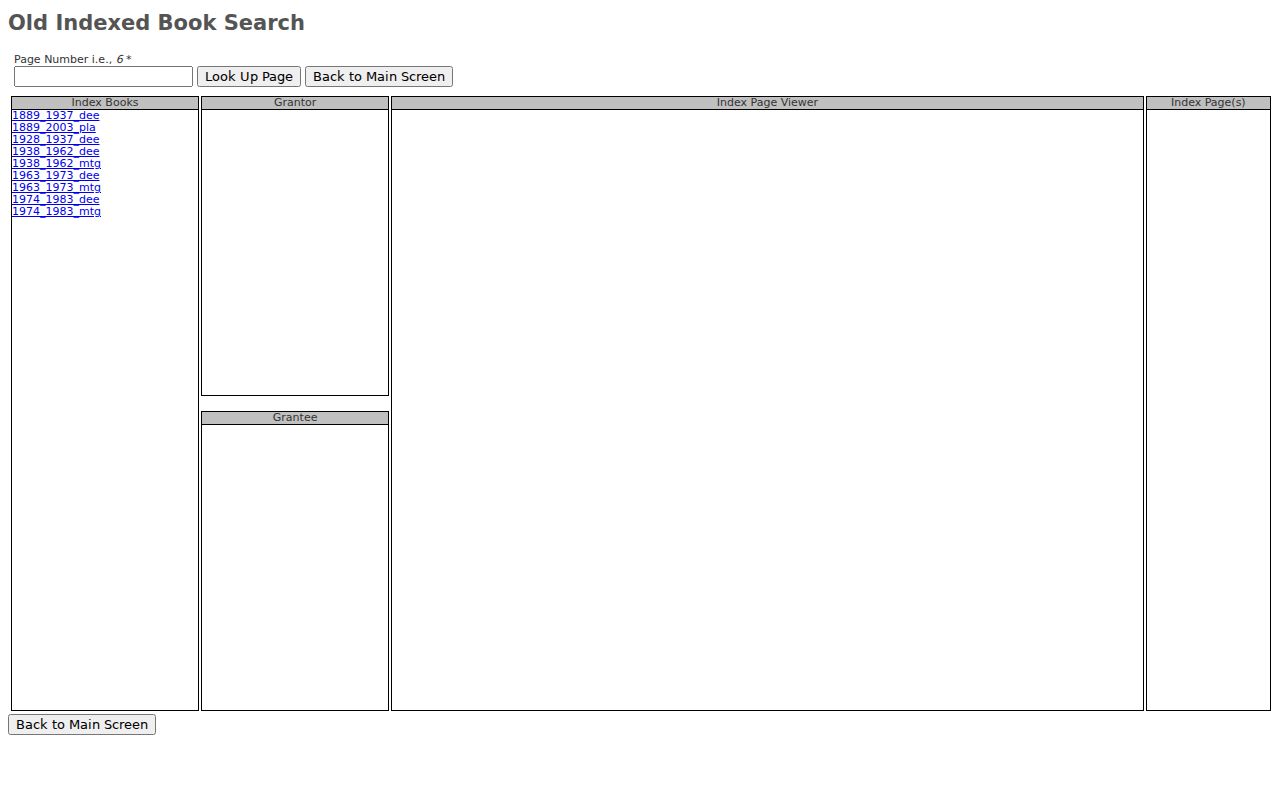Click the Index Books panel header
The height and width of the screenshot is (800, 1280).
coord(105,102)
